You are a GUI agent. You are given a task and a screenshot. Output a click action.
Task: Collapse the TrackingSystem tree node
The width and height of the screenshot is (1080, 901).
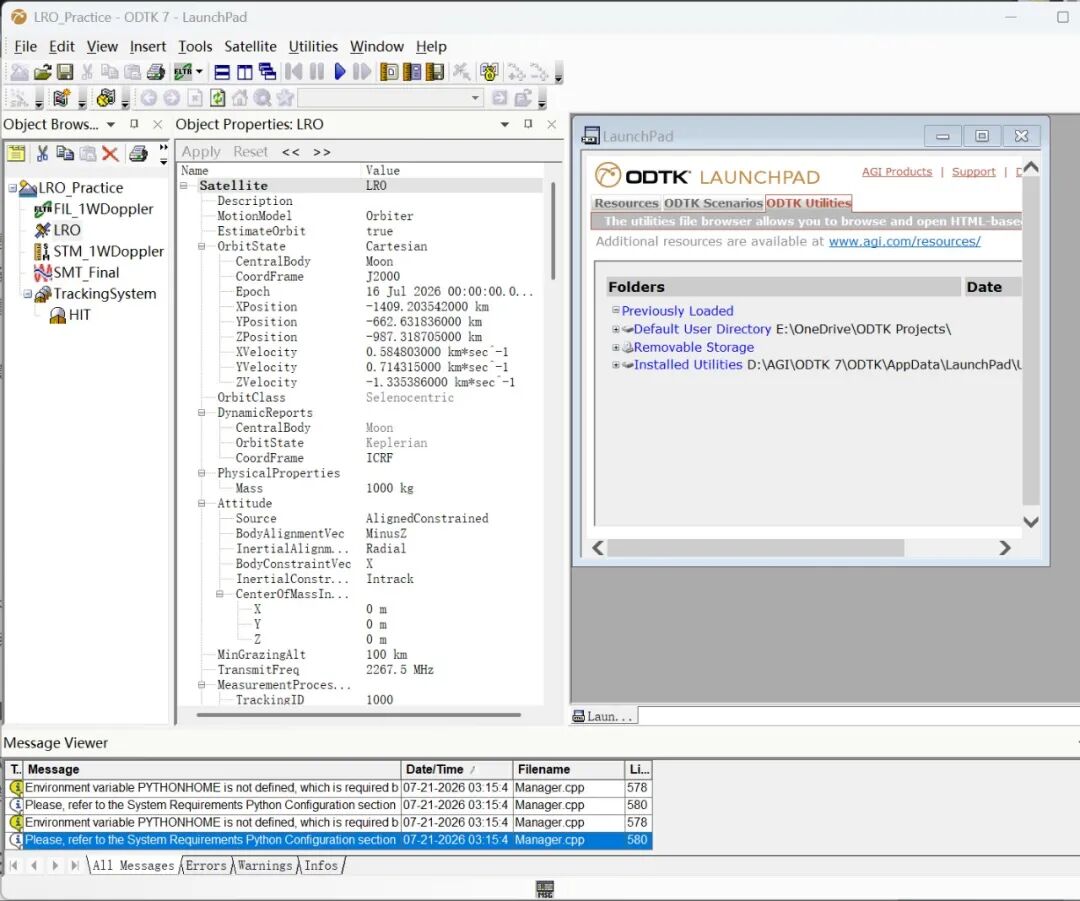coord(28,294)
